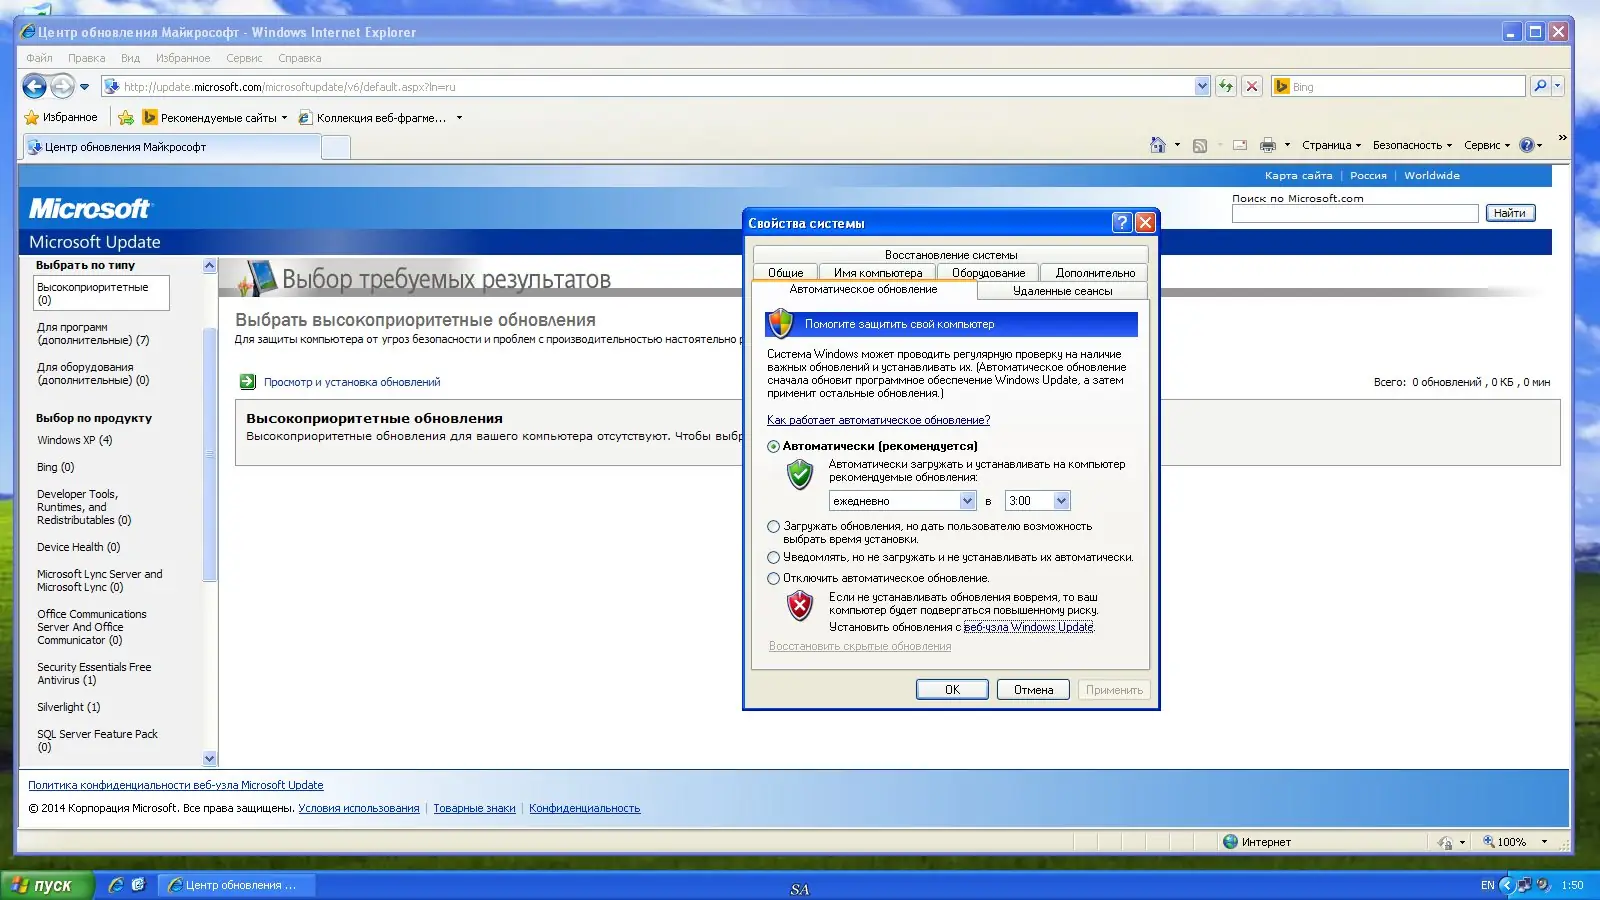The height and width of the screenshot is (900, 1600).
Task: Switch to Восстановление системы tab
Action: pyautogui.click(x=951, y=254)
